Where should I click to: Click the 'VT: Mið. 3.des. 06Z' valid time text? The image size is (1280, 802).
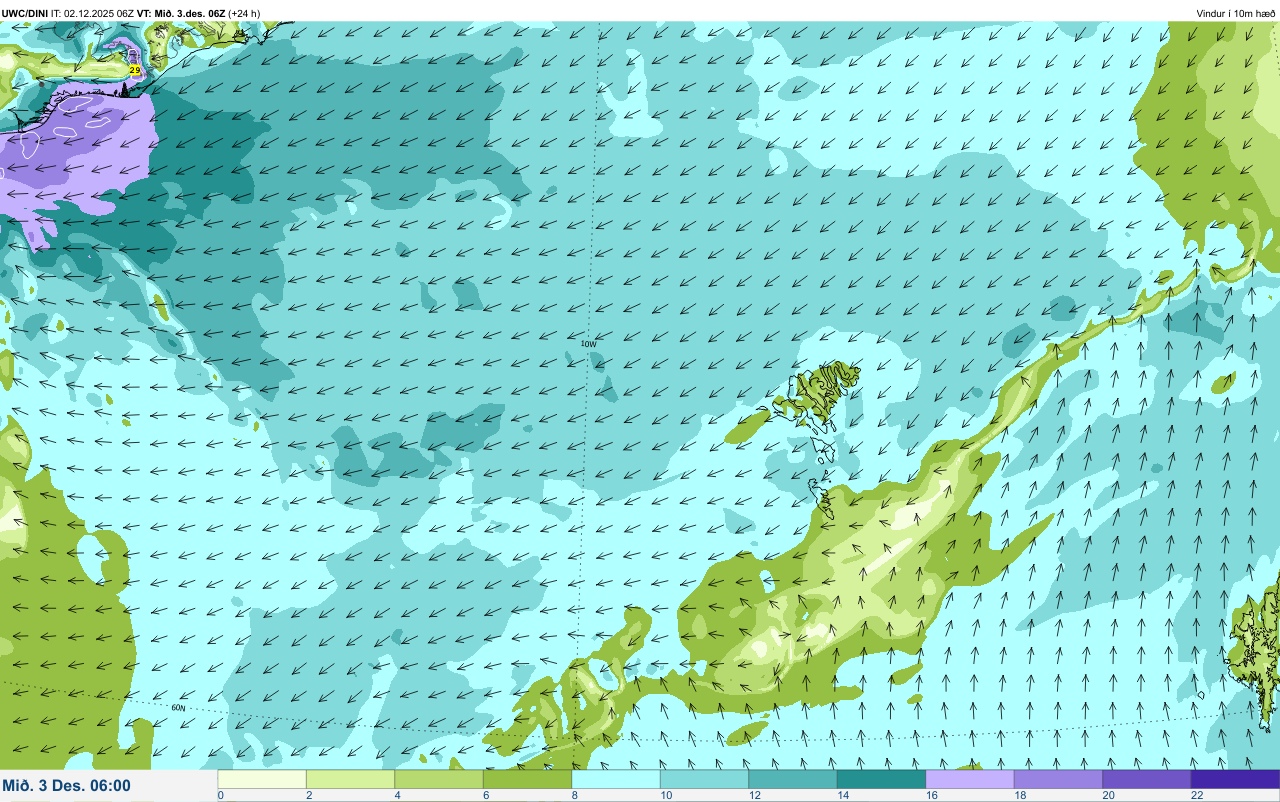(182, 13)
